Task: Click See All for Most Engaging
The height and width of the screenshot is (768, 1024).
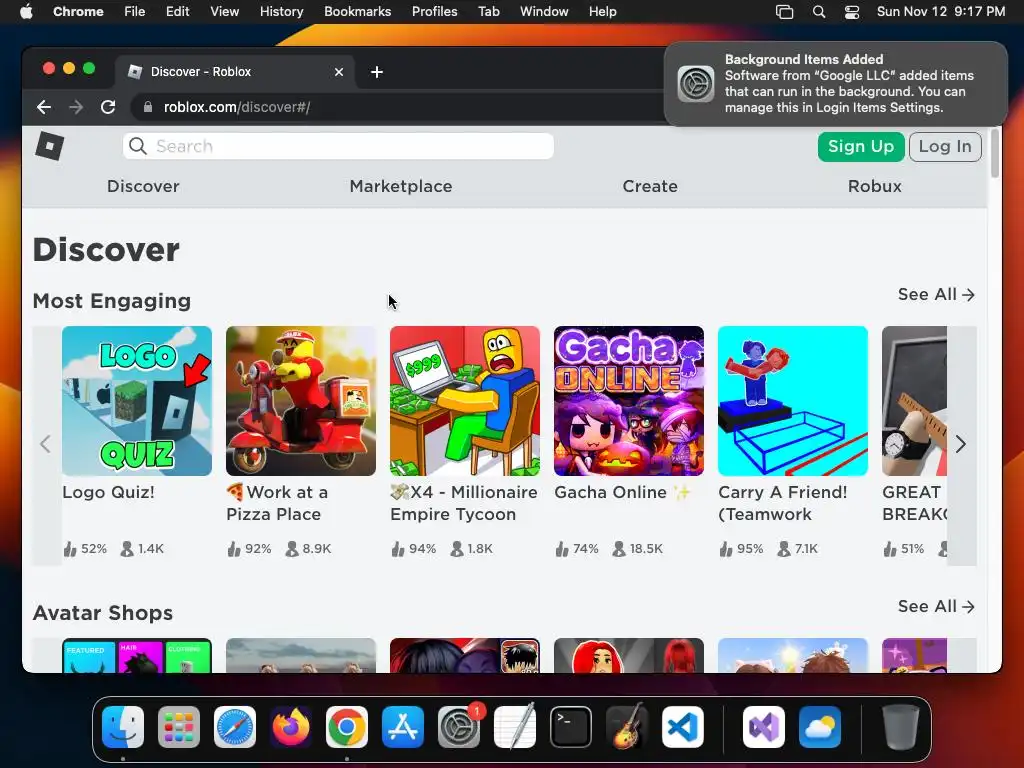Action: tap(936, 295)
